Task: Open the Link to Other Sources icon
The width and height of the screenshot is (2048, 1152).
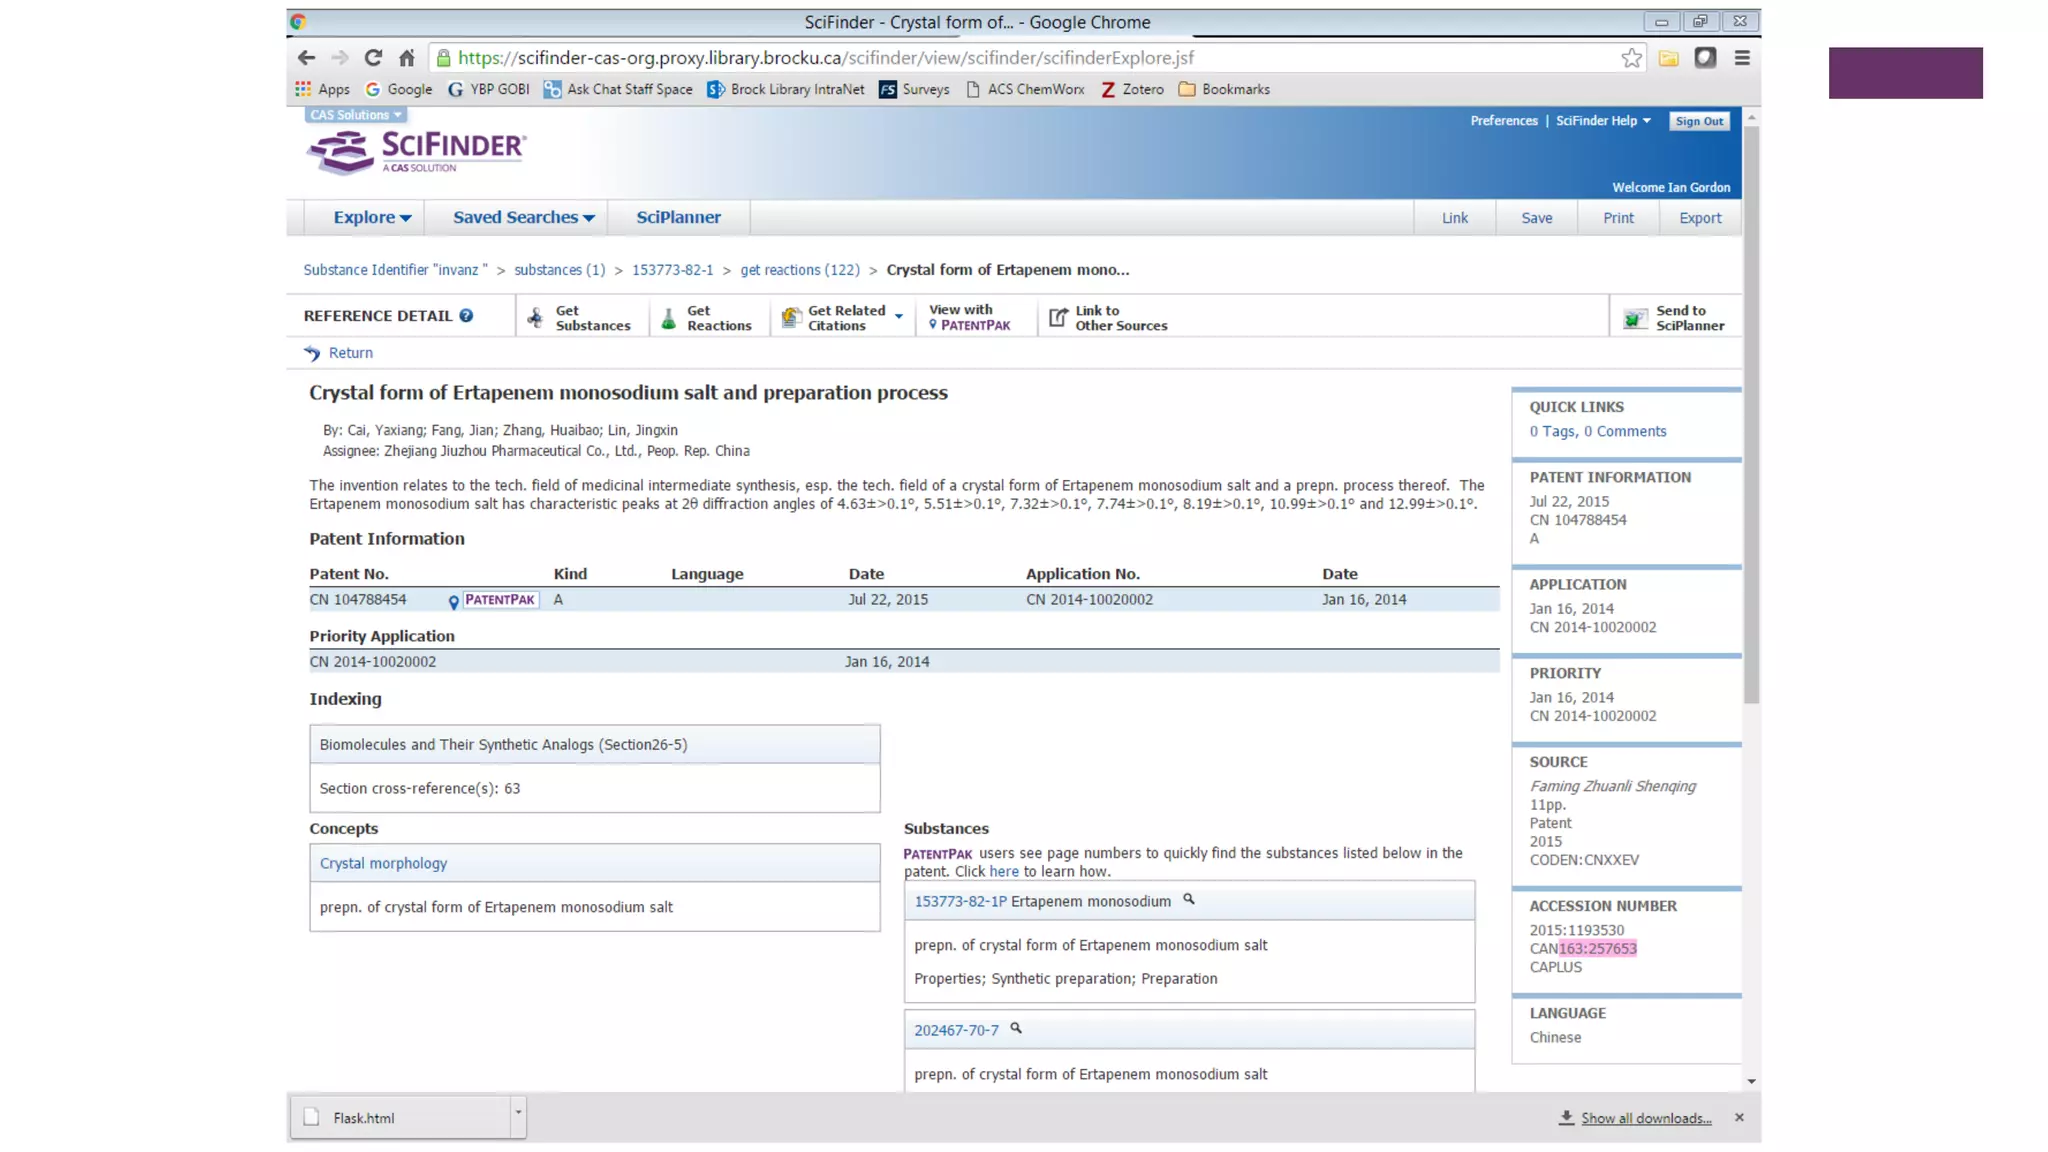Action: pyautogui.click(x=1058, y=318)
